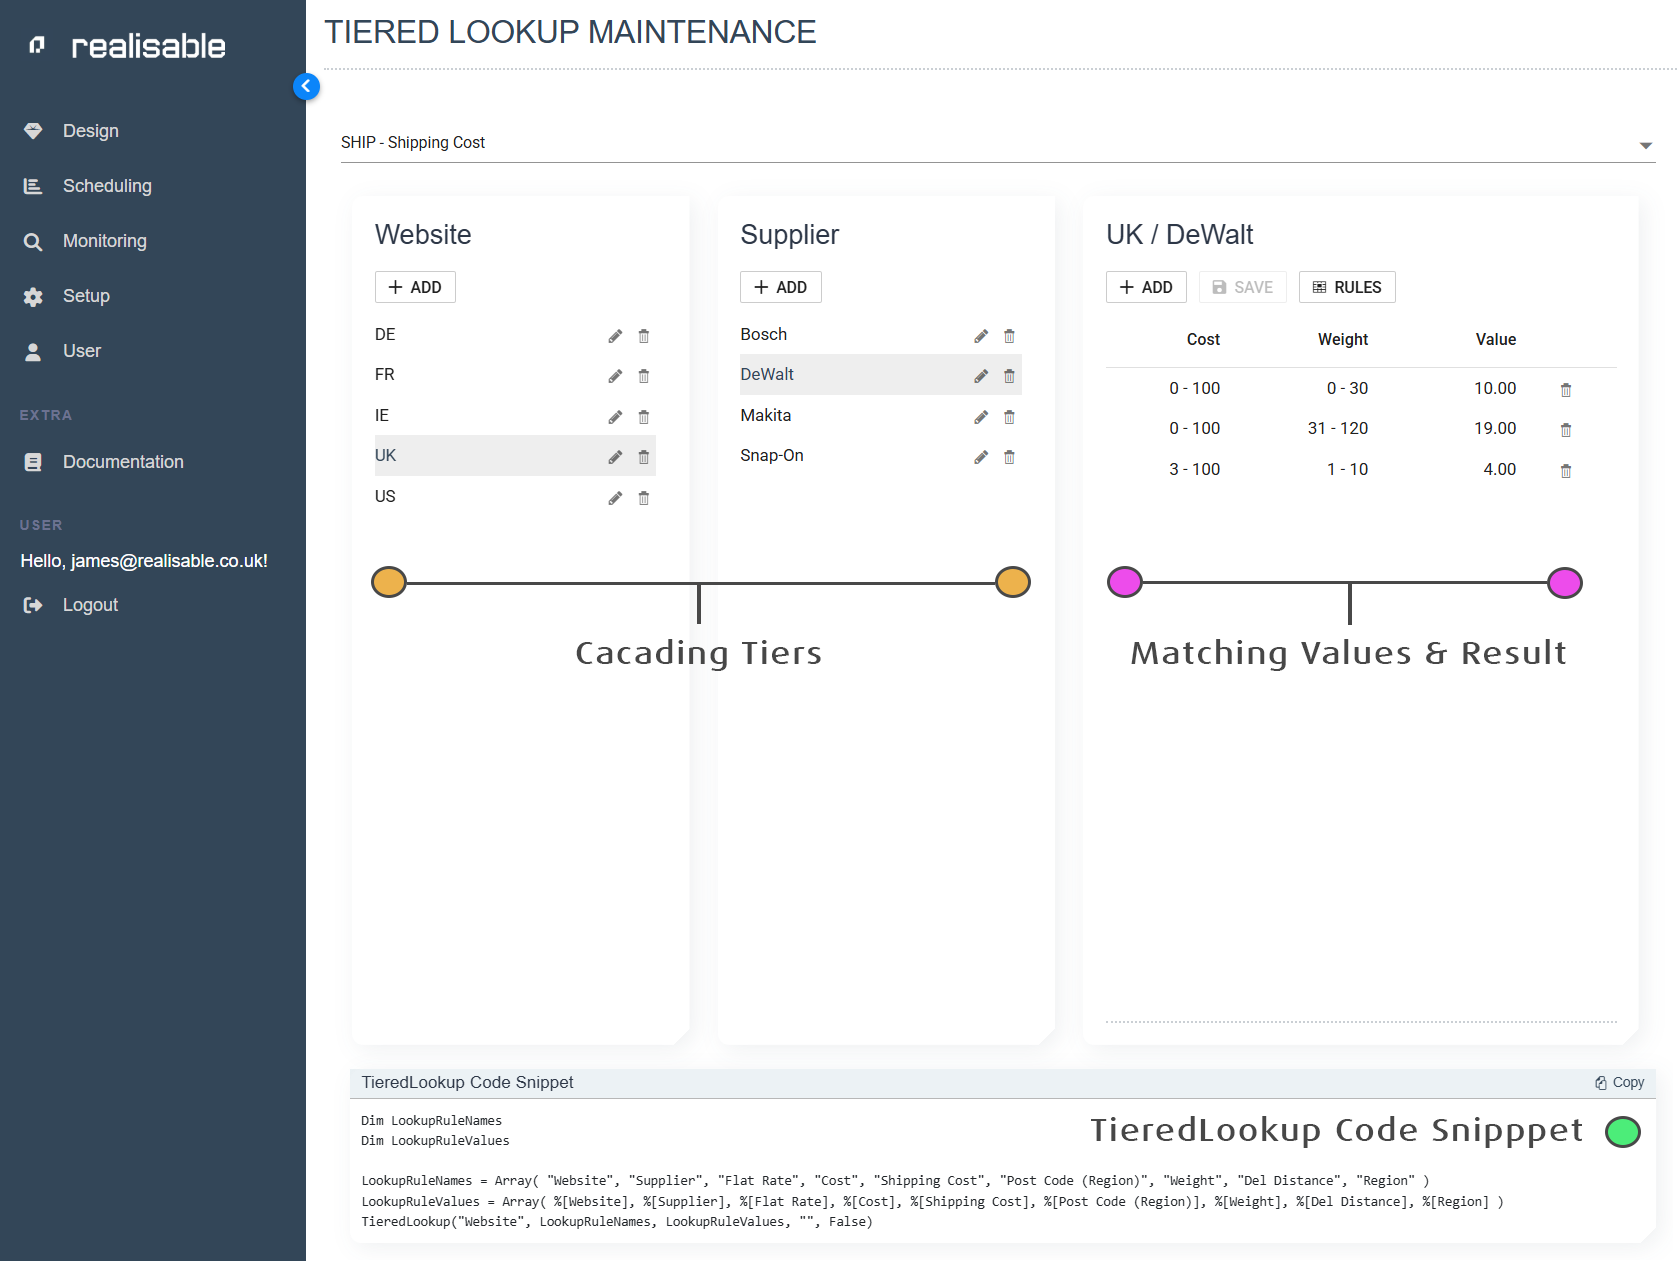Delete the US website entry
This screenshot has height=1269, width=1679.
click(644, 498)
